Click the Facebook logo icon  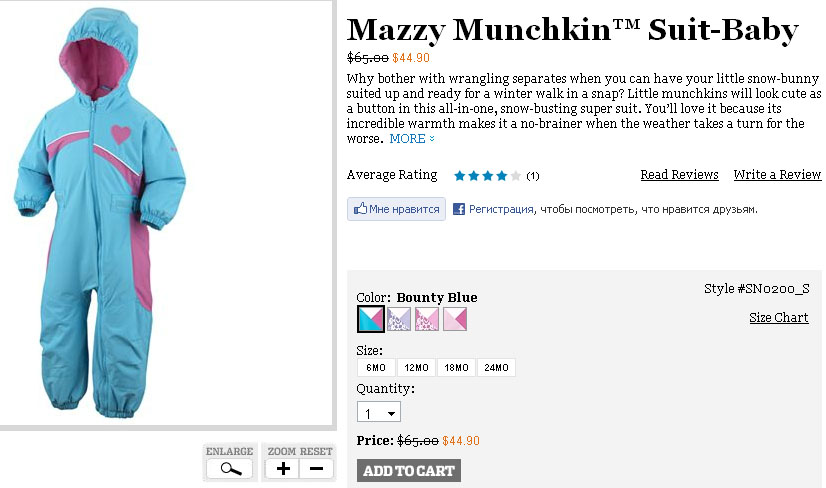tap(459, 209)
